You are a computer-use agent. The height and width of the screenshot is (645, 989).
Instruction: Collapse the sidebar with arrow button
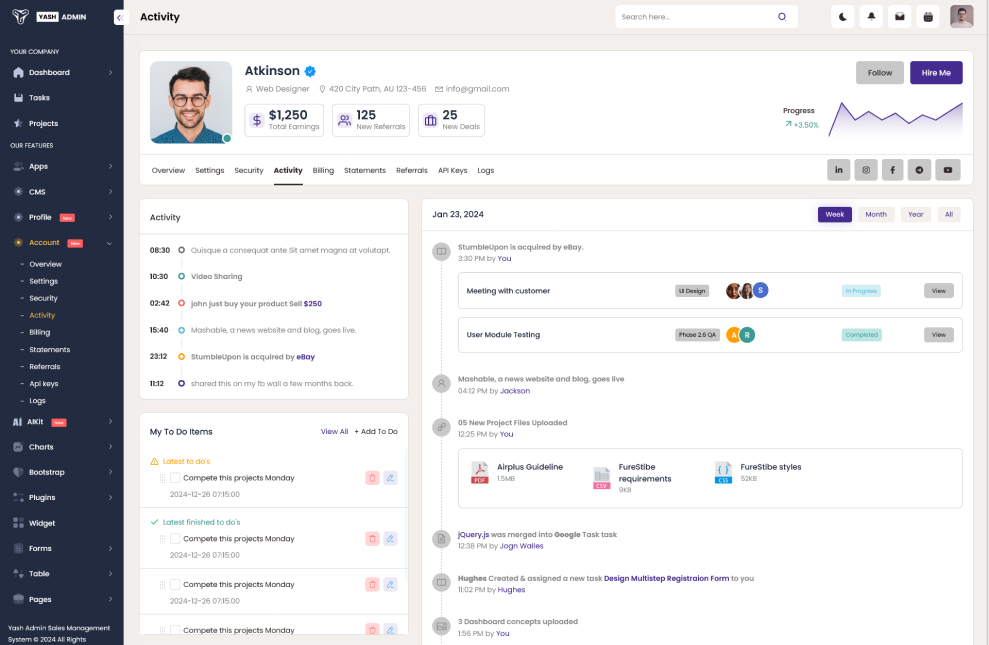tap(120, 18)
